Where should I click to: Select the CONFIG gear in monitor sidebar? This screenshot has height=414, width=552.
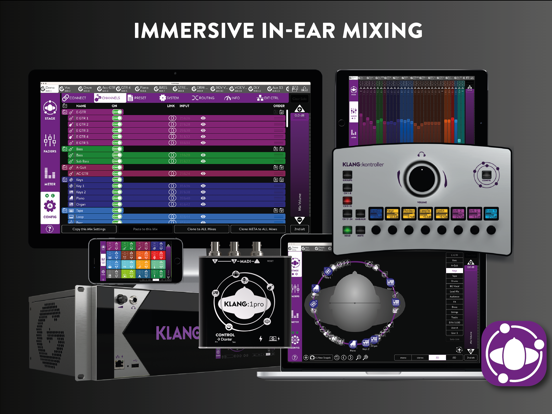[50, 208]
